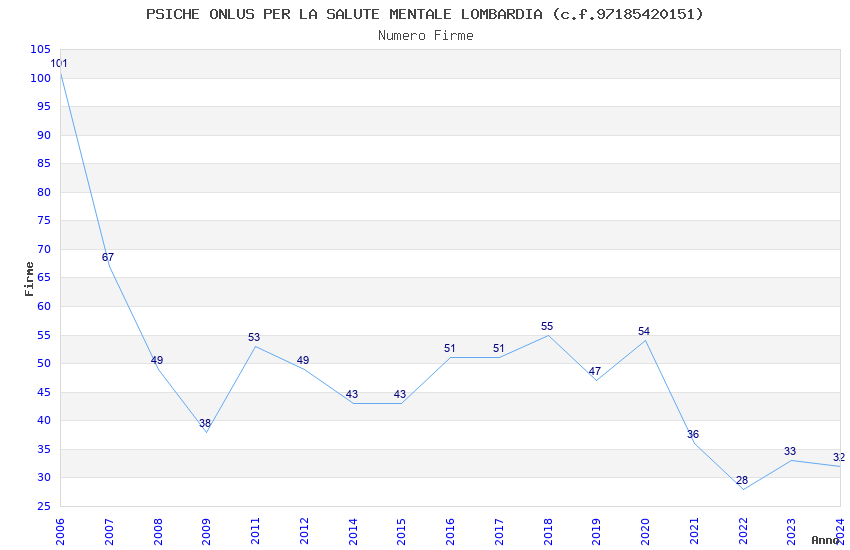Select data label 49 above year 2012

coord(302,360)
